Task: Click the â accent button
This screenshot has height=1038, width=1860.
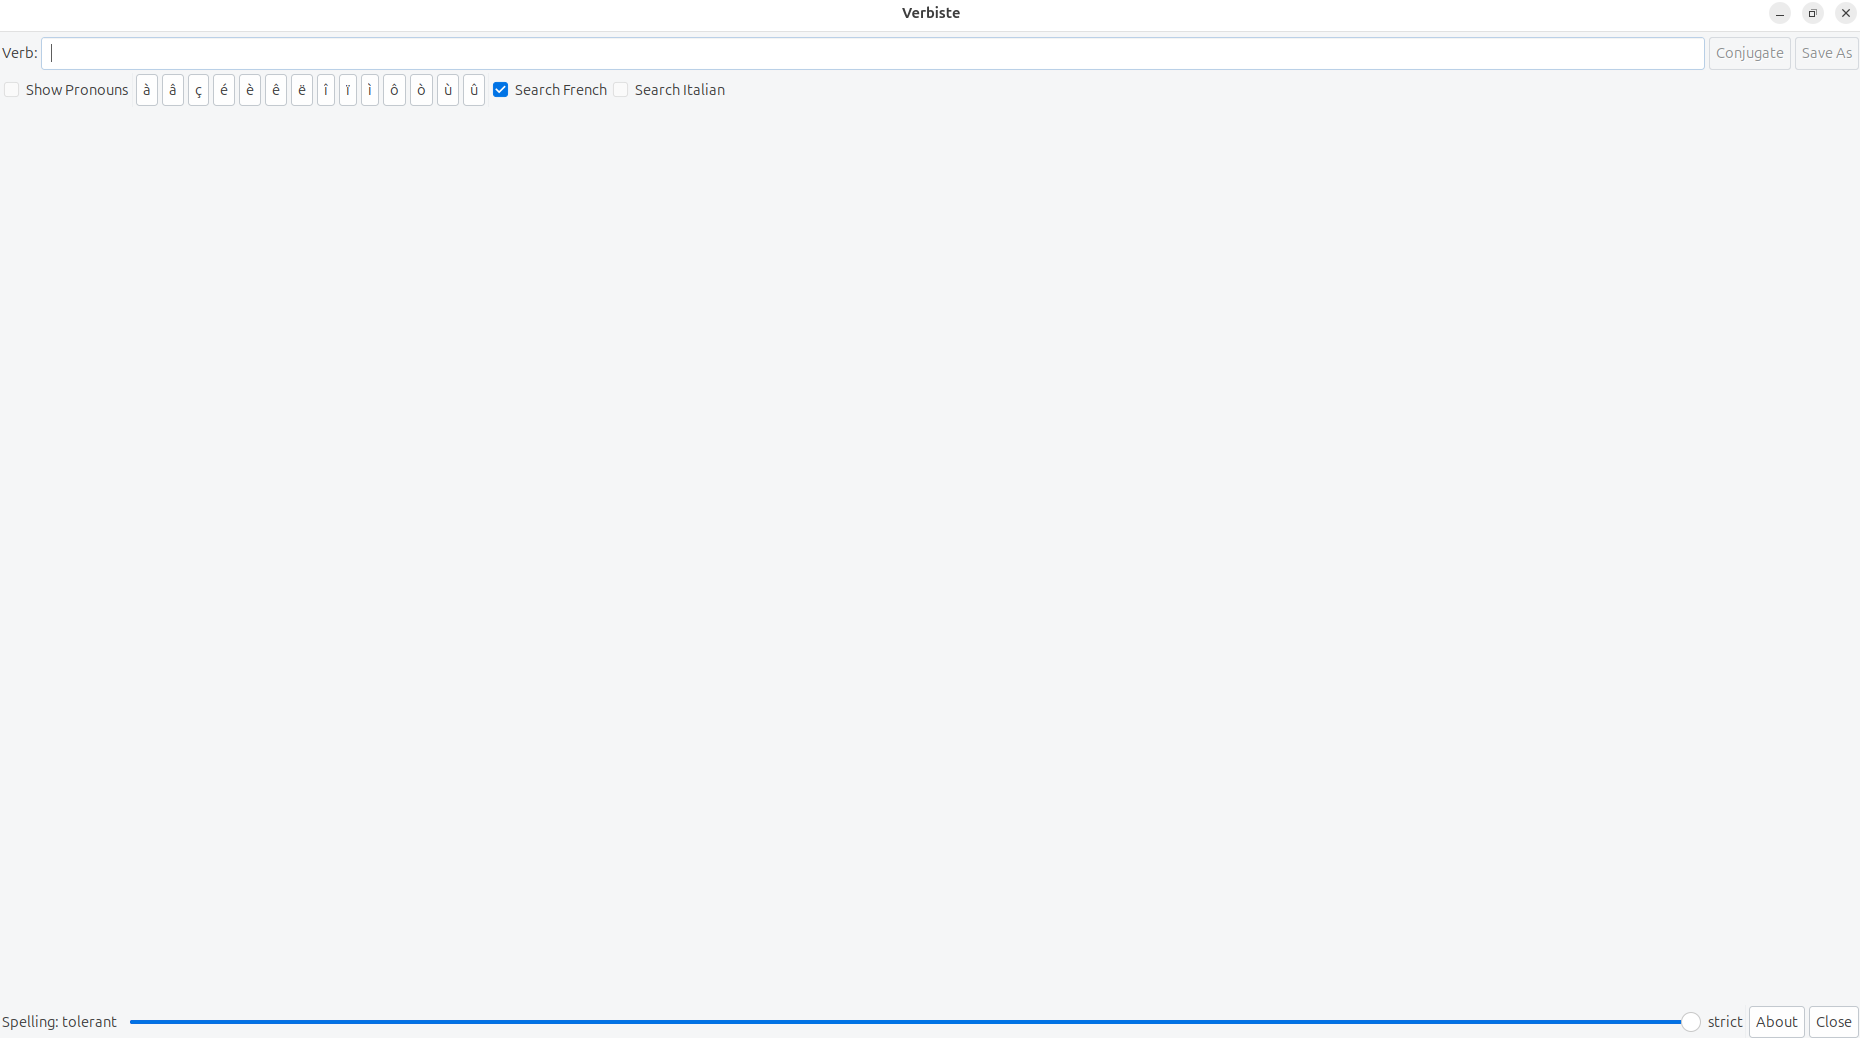Action: [173, 90]
